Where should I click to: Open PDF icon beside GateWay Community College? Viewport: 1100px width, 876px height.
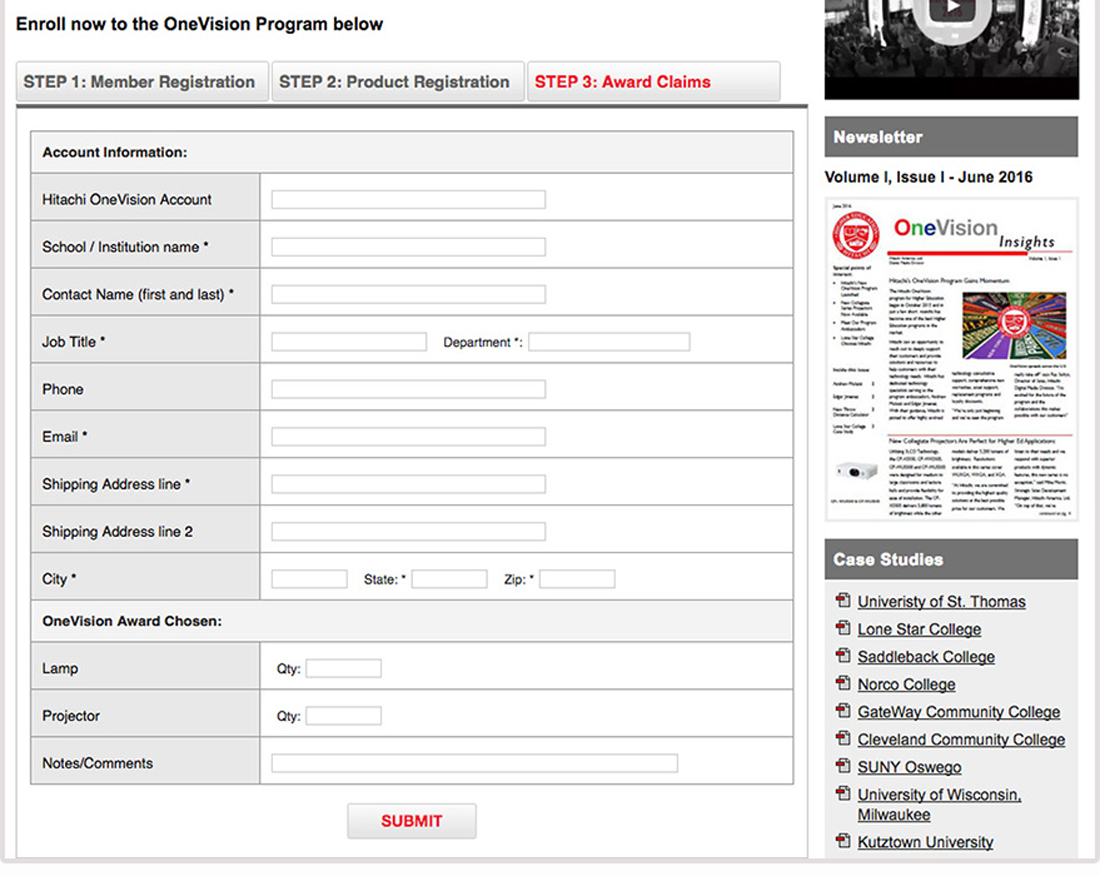click(843, 710)
